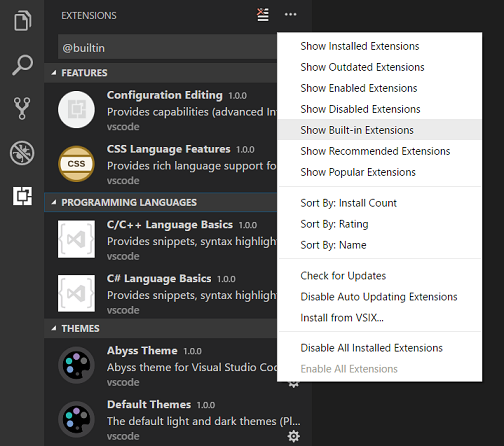This screenshot has height=446, width=504.
Task: Open the C# Language Basics title
Action: tap(159, 278)
